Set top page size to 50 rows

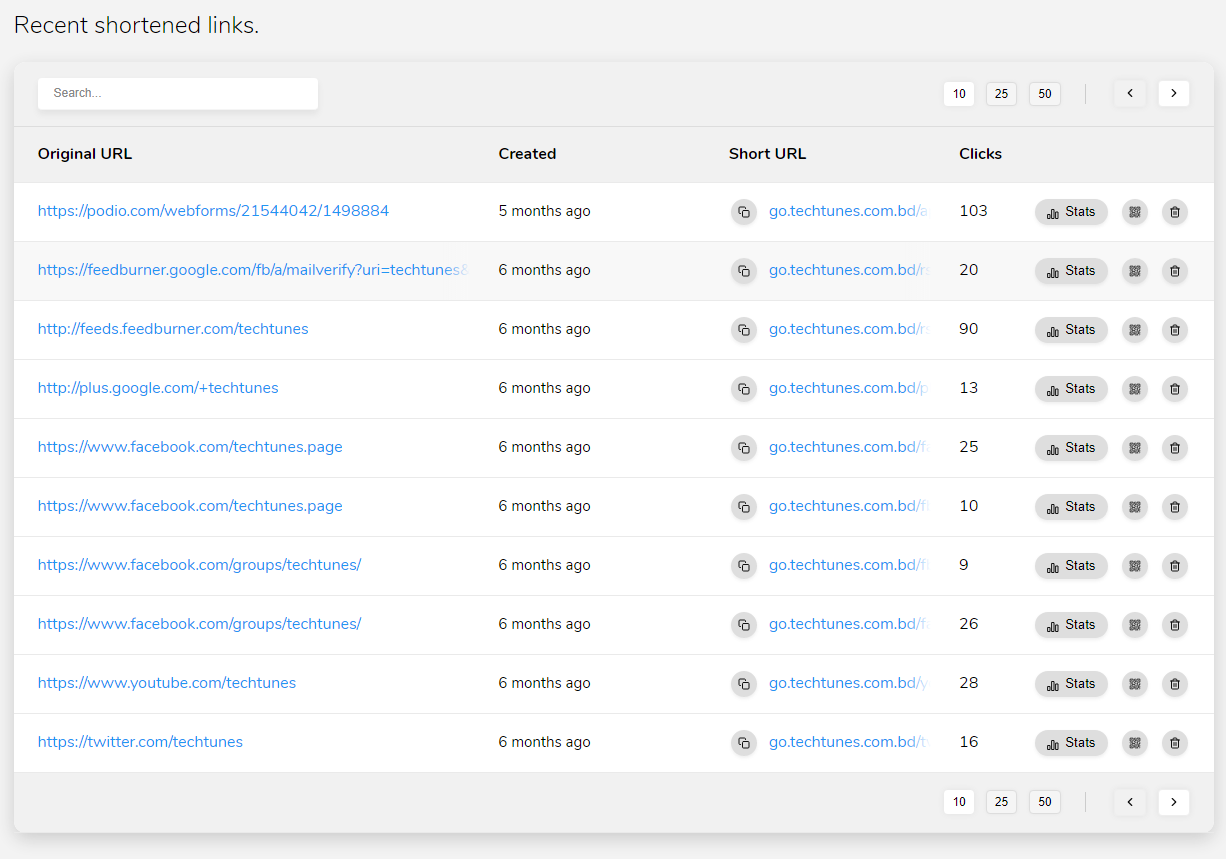(1044, 94)
